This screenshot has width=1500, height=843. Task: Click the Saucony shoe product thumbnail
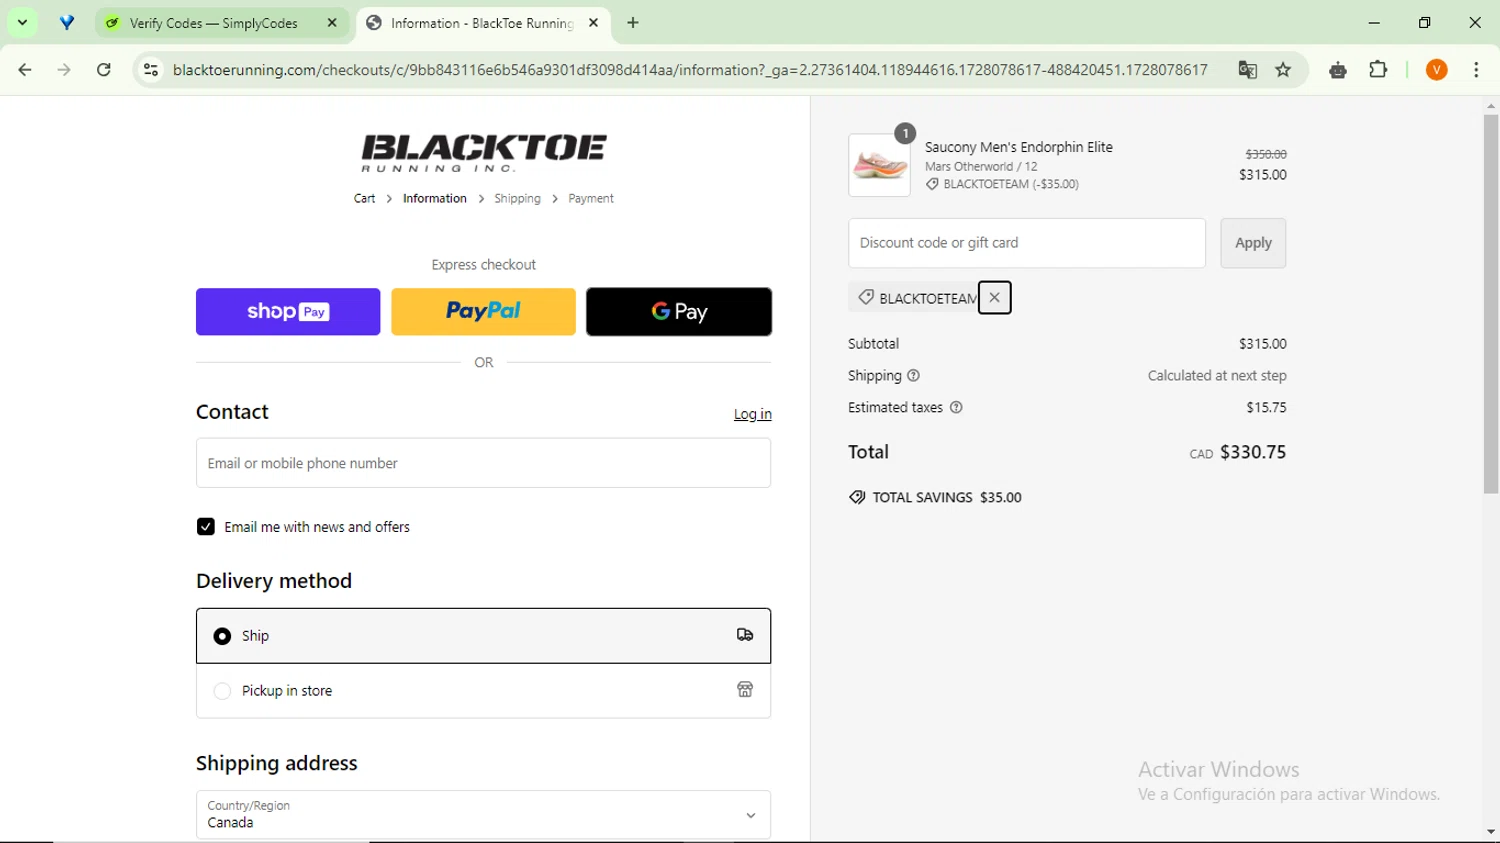[880, 165]
